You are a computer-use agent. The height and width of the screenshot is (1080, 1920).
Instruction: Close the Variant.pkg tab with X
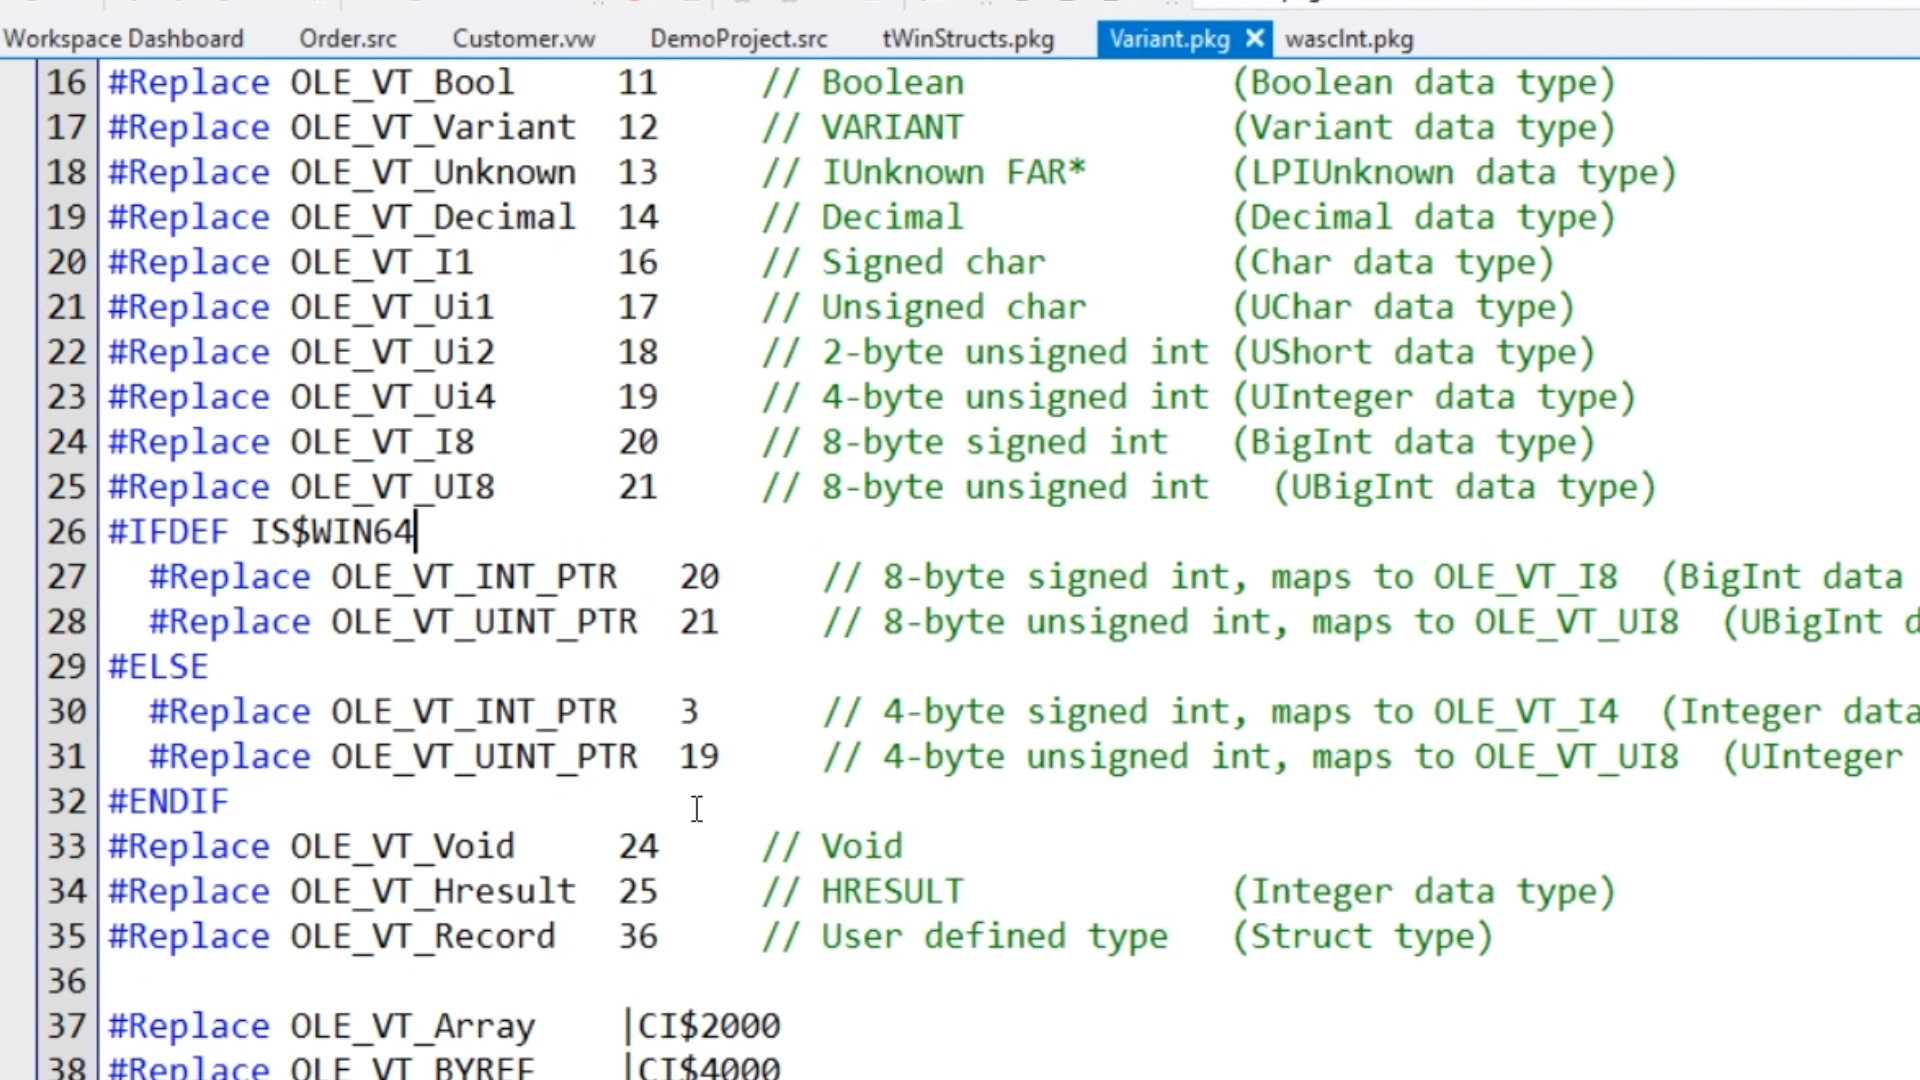(x=1254, y=39)
